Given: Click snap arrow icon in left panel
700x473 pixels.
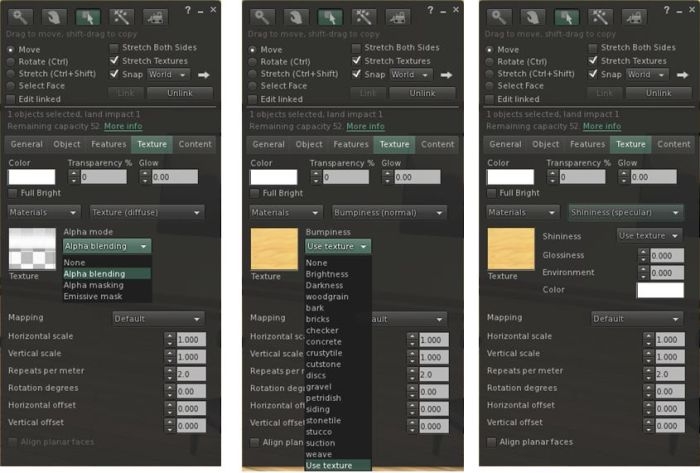Looking at the screenshot, I should point(204,75).
